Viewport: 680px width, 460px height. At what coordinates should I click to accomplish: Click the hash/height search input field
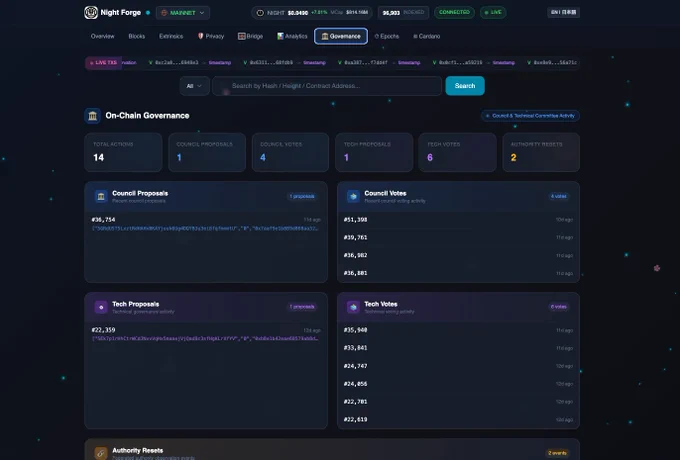327,86
